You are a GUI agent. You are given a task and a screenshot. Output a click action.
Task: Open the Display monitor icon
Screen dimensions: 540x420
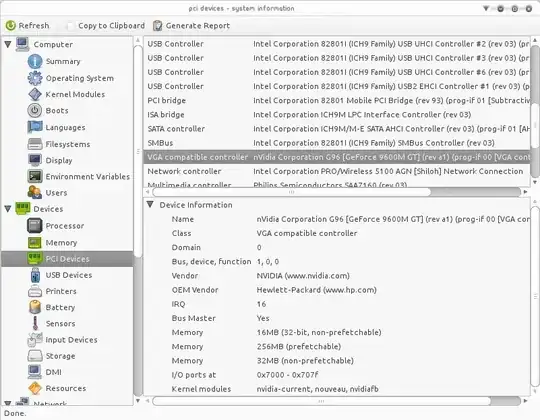(35, 160)
